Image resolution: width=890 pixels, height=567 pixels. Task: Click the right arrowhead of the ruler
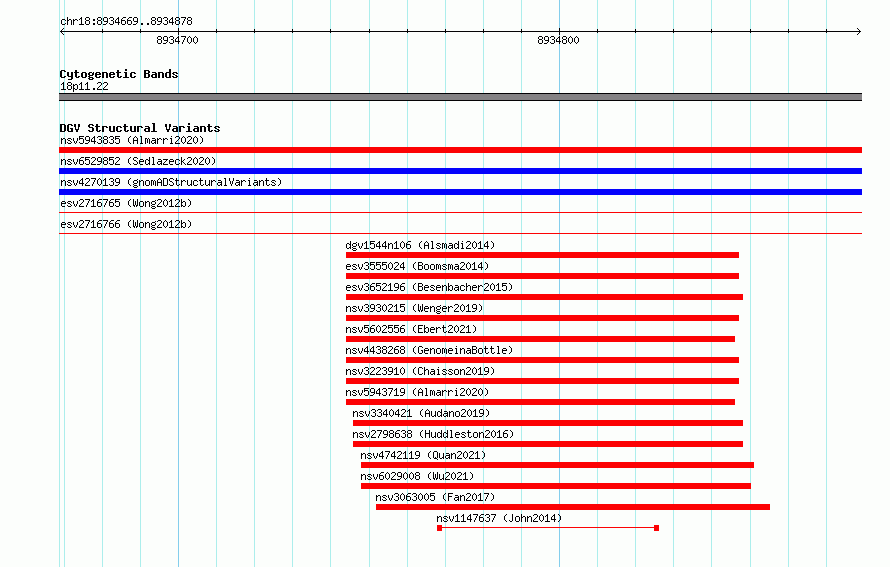tap(859, 32)
